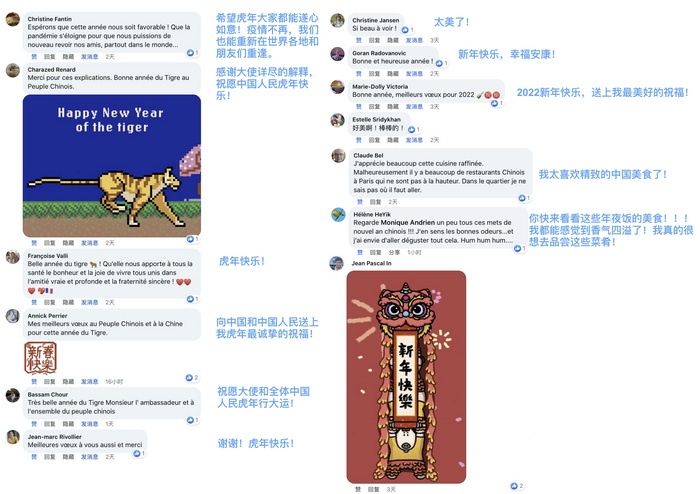Click the reaction icon under lion dance image

pyautogui.click(x=516, y=486)
